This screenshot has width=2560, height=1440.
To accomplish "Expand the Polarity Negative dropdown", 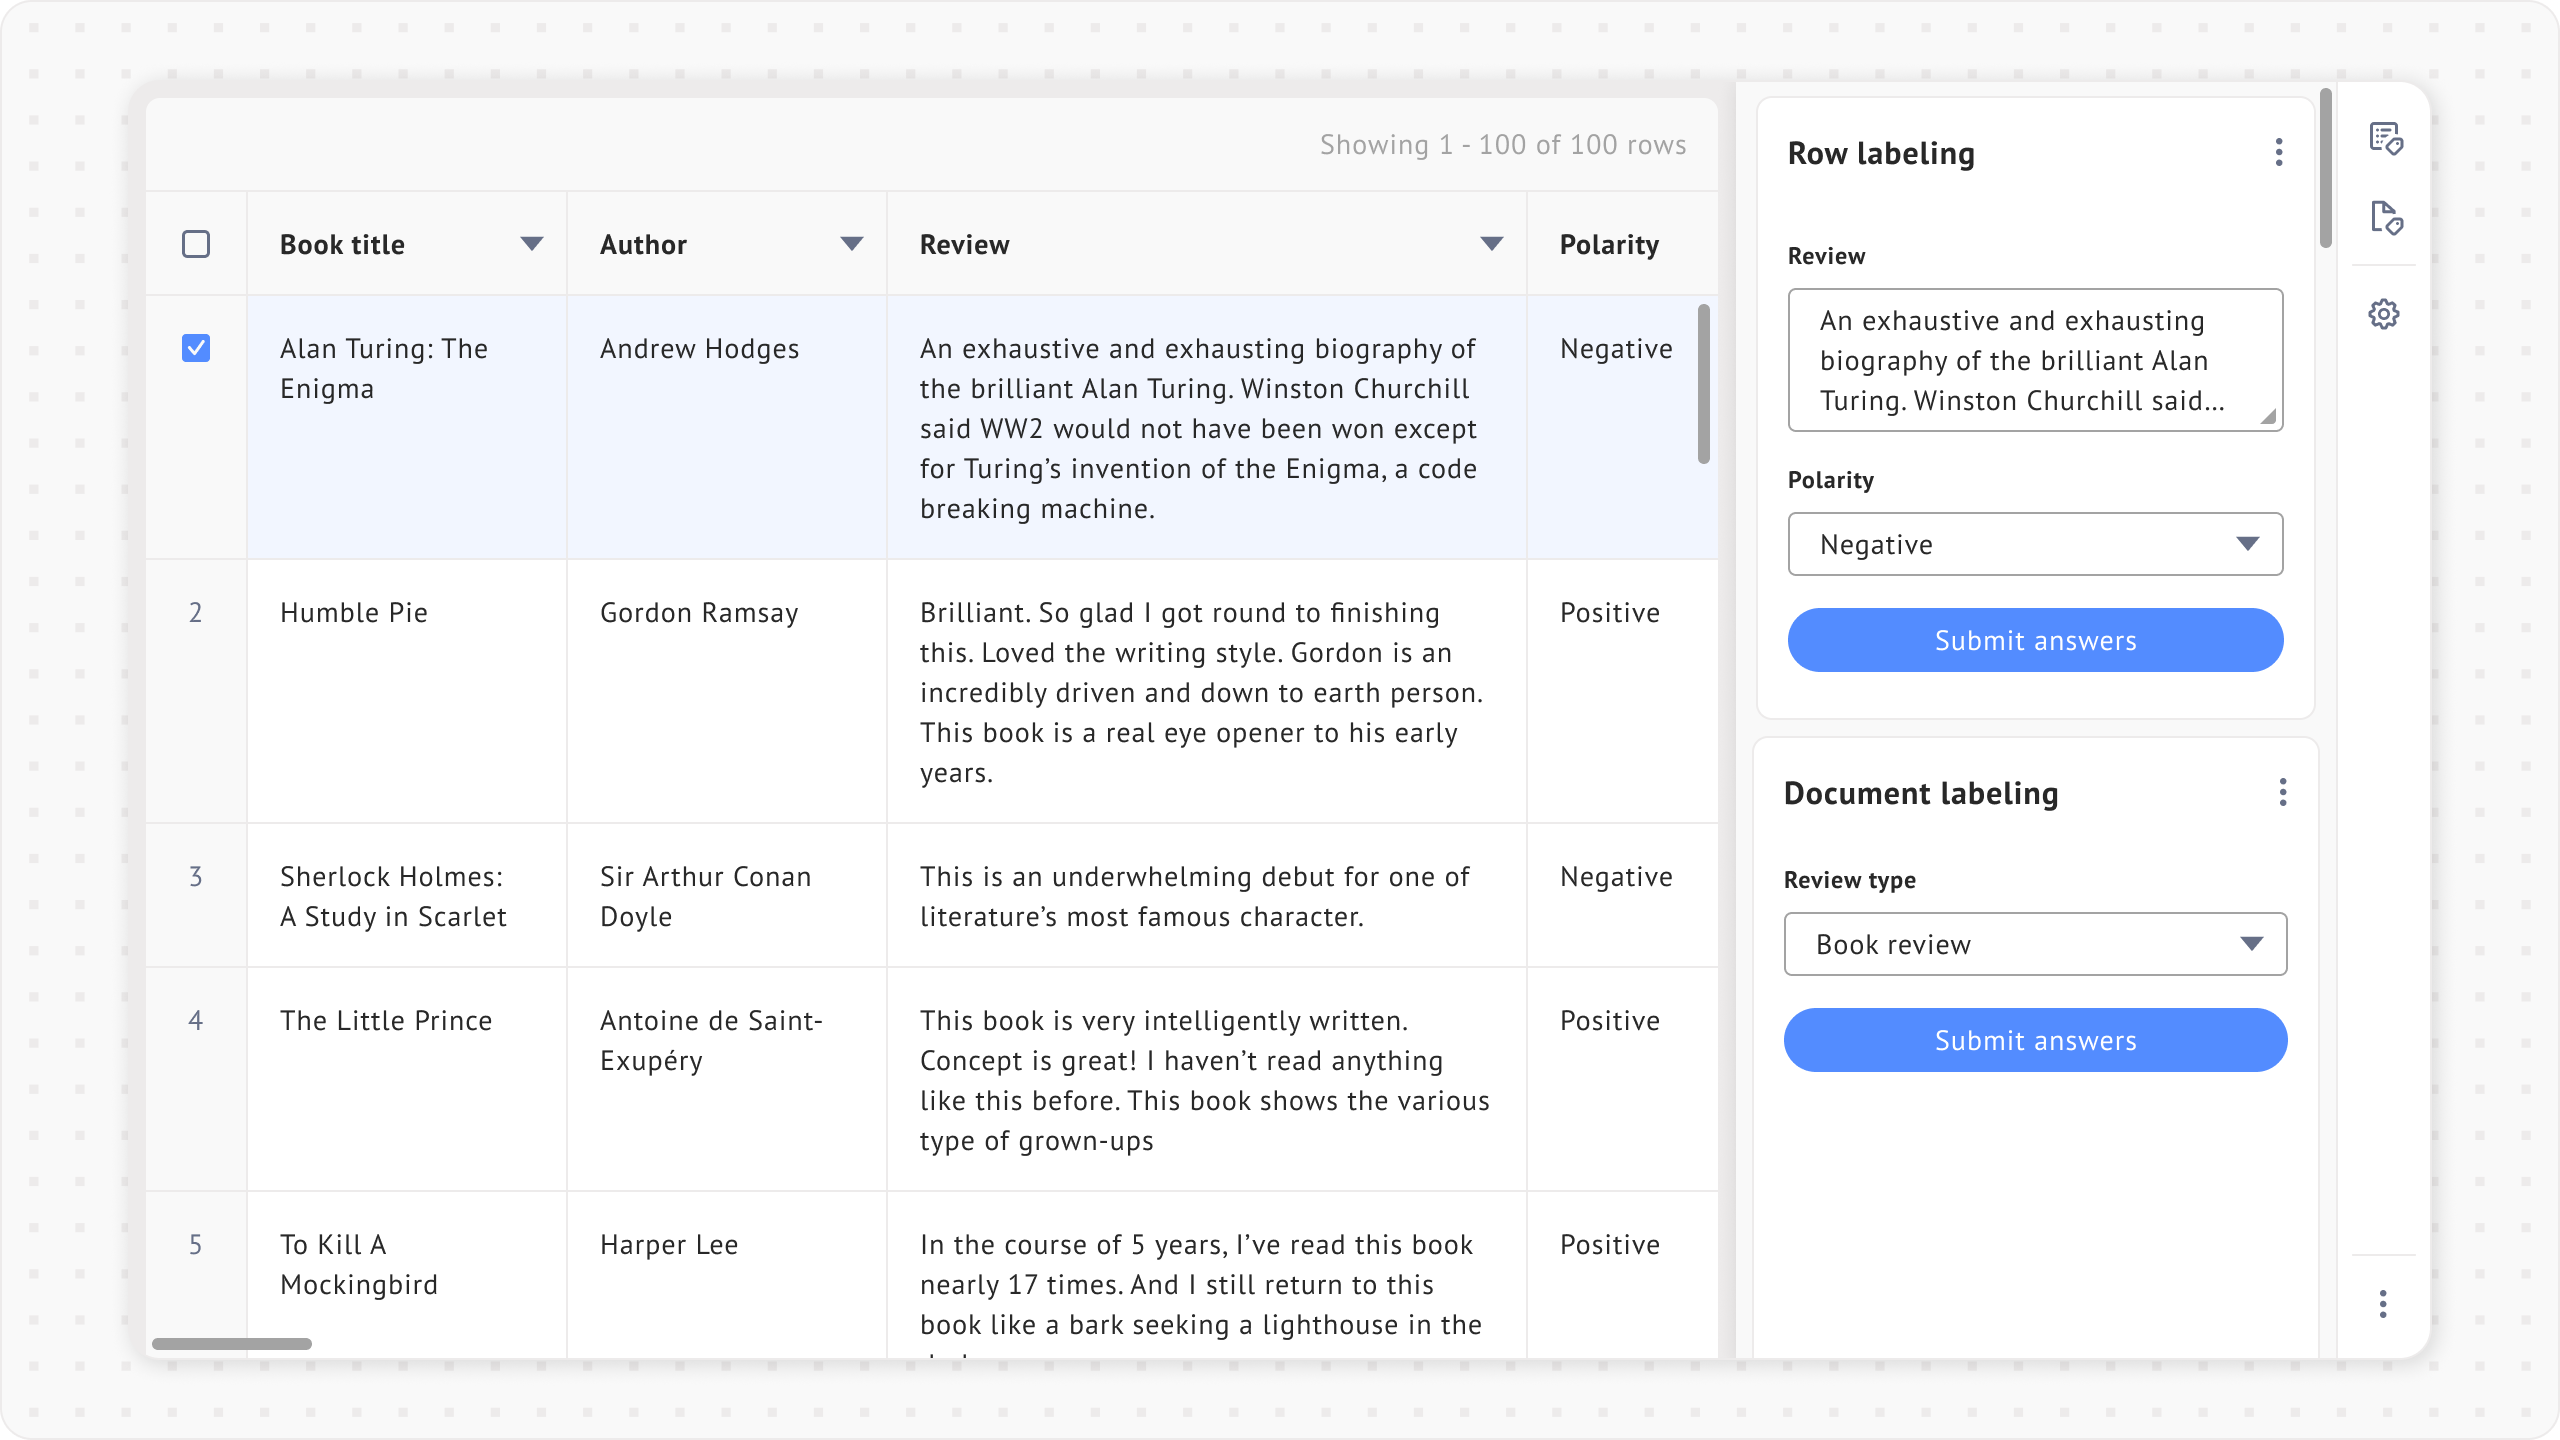I will (x=2035, y=544).
